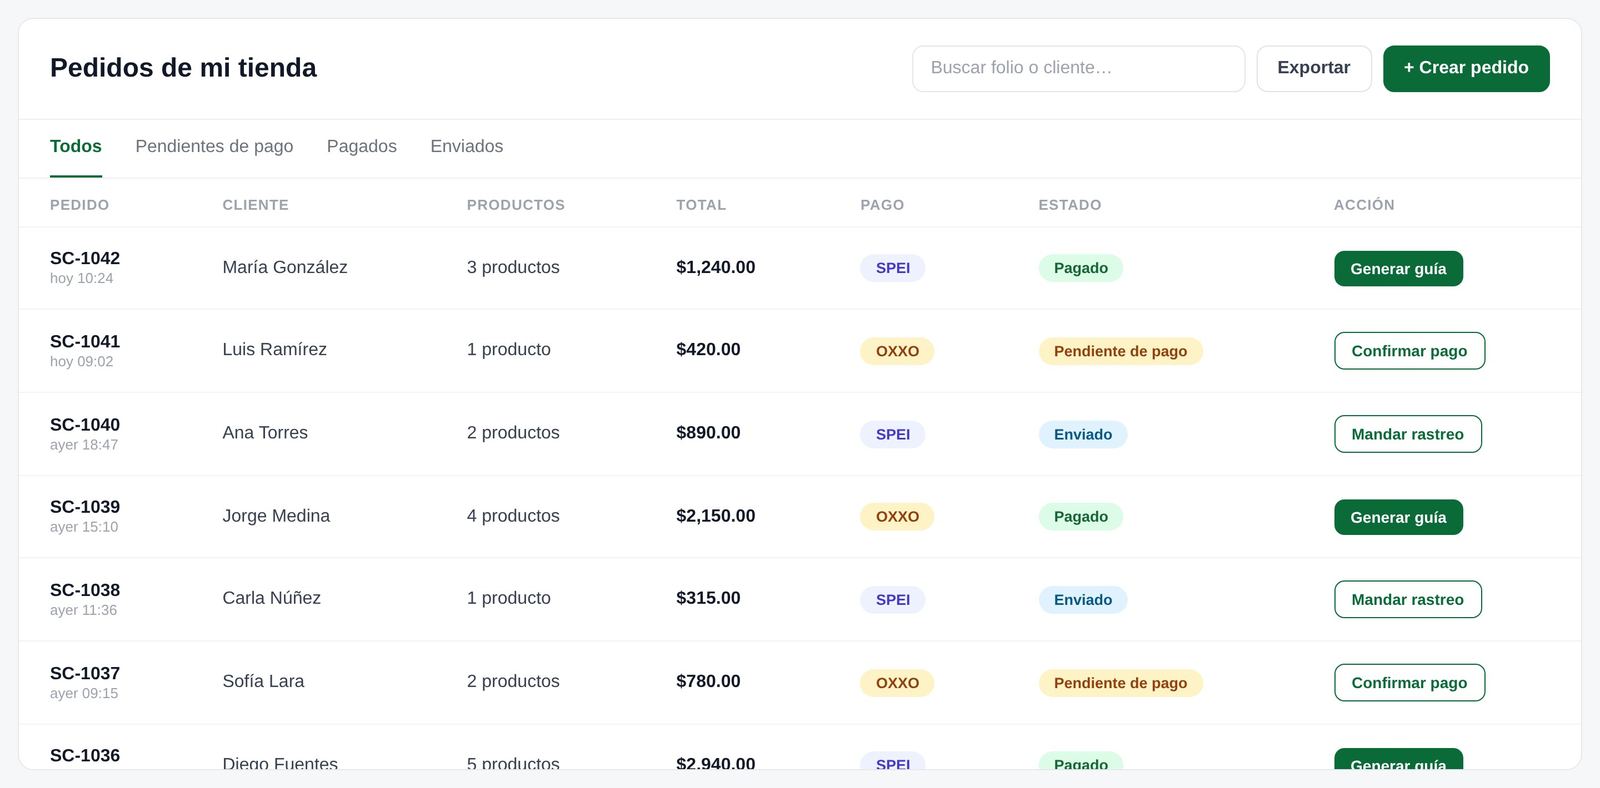Click order number SC-1038
The height and width of the screenshot is (788, 1600).
tap(85, 590)
